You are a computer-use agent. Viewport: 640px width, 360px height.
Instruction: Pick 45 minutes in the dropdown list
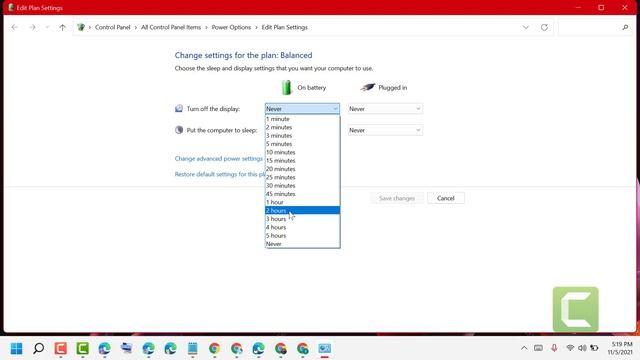click(302, 194)
